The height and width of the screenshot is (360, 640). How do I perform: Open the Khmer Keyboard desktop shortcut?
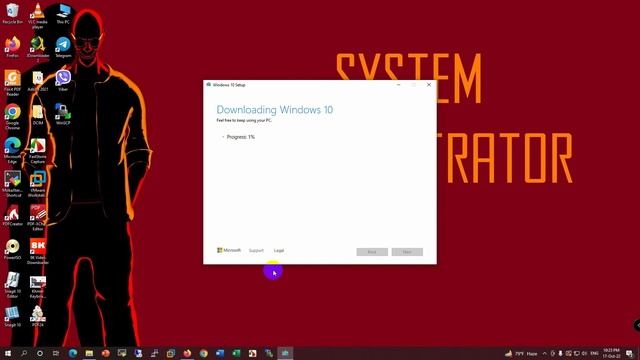38,287
